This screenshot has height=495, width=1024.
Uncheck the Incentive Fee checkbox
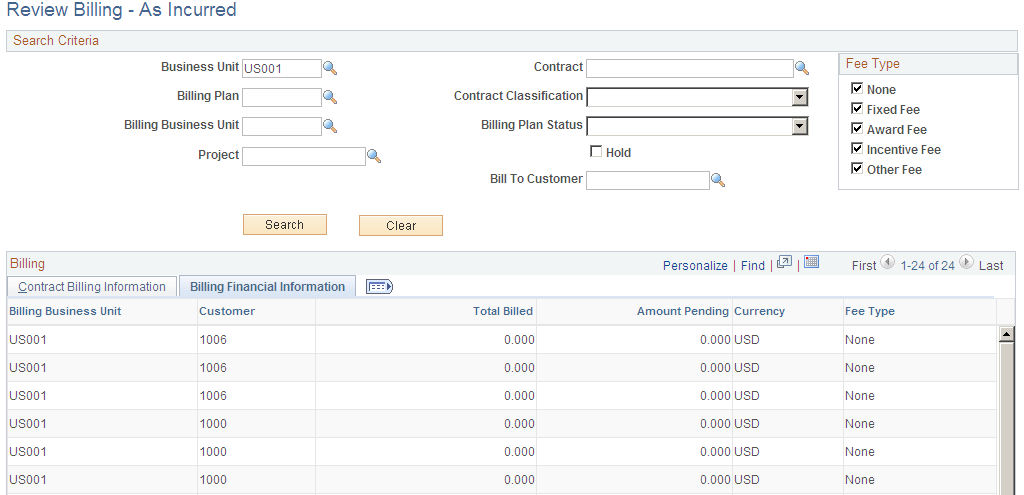[x=857, y=148]
